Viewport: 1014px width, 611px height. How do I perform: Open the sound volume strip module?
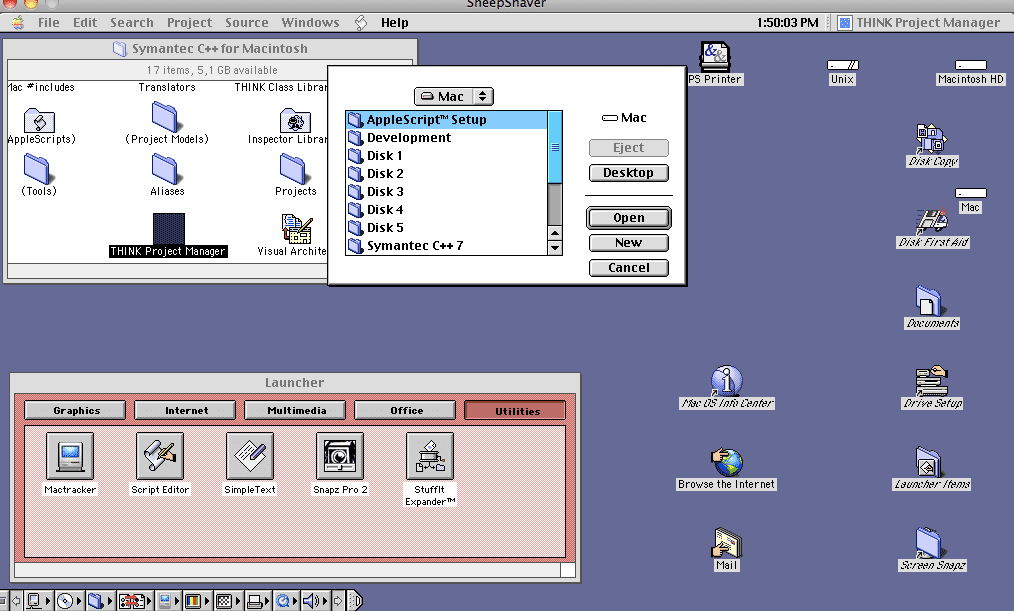314,601
